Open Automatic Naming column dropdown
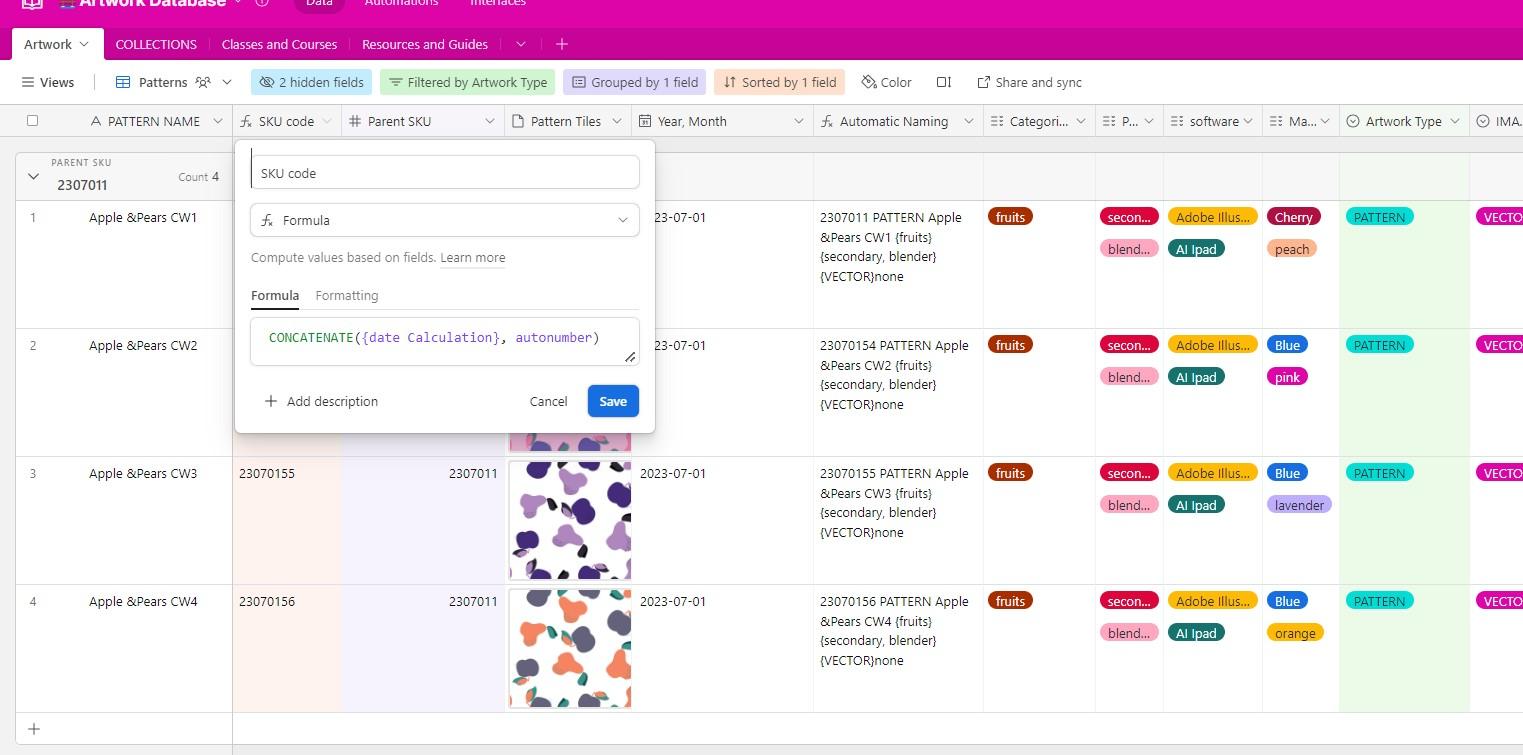Screen dimensions: 1523x755 click(x=969, y=121)
